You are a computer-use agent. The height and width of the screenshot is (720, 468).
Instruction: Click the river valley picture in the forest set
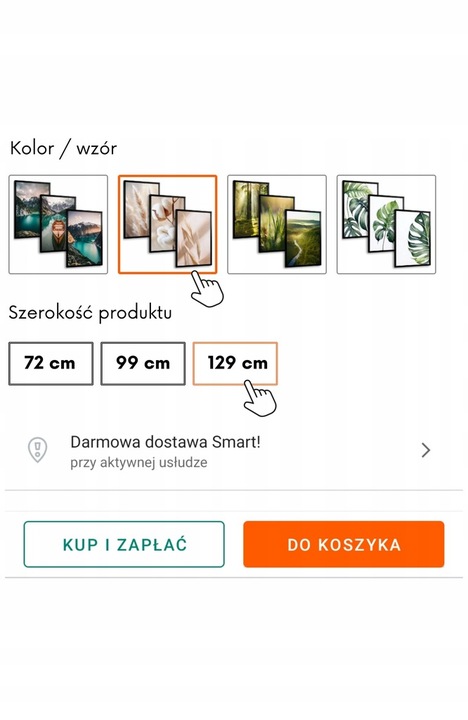click(303, 238)
